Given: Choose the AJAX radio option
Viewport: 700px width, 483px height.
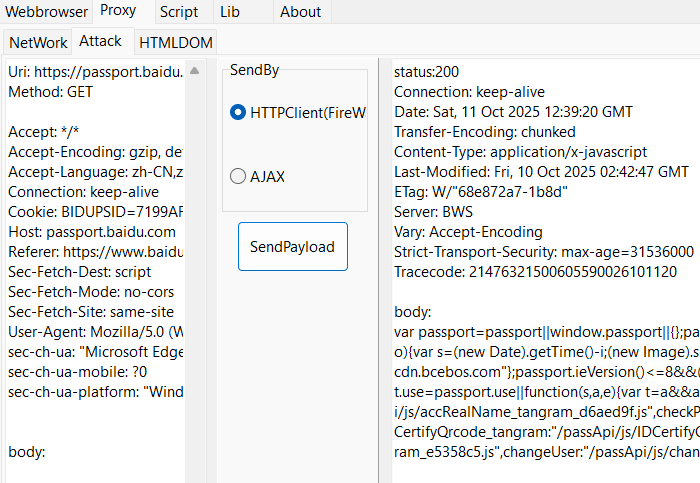Looking at the screenshot, I should tap(238, 176).
